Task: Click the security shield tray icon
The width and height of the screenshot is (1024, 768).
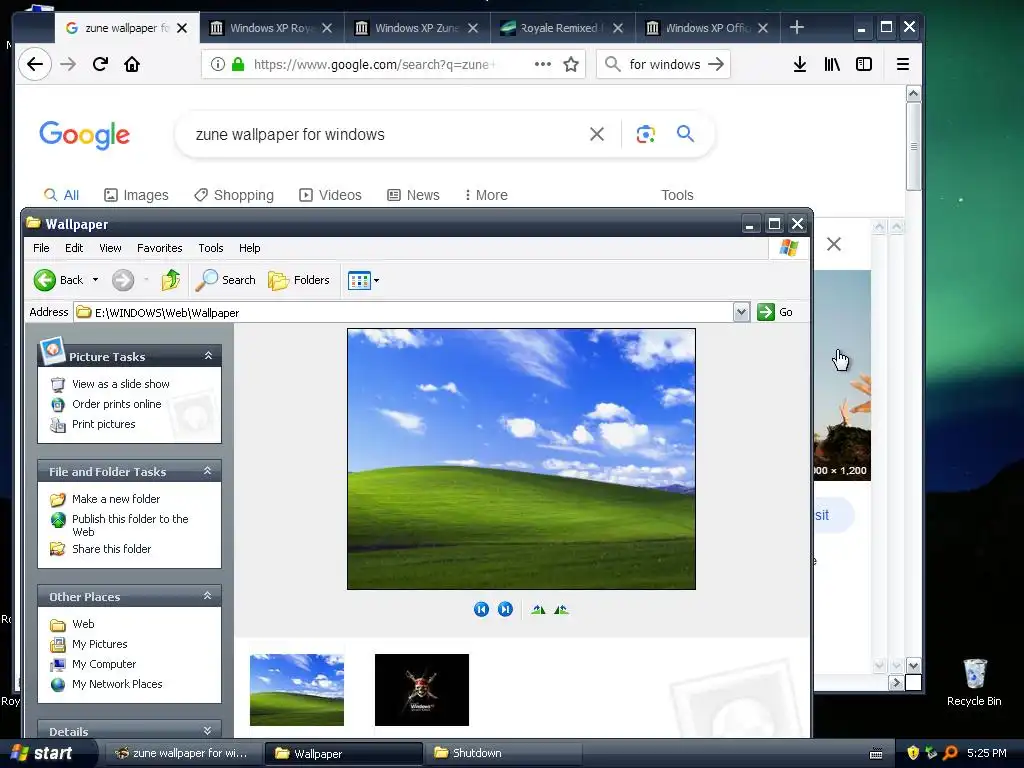Action: click(913, 753)
